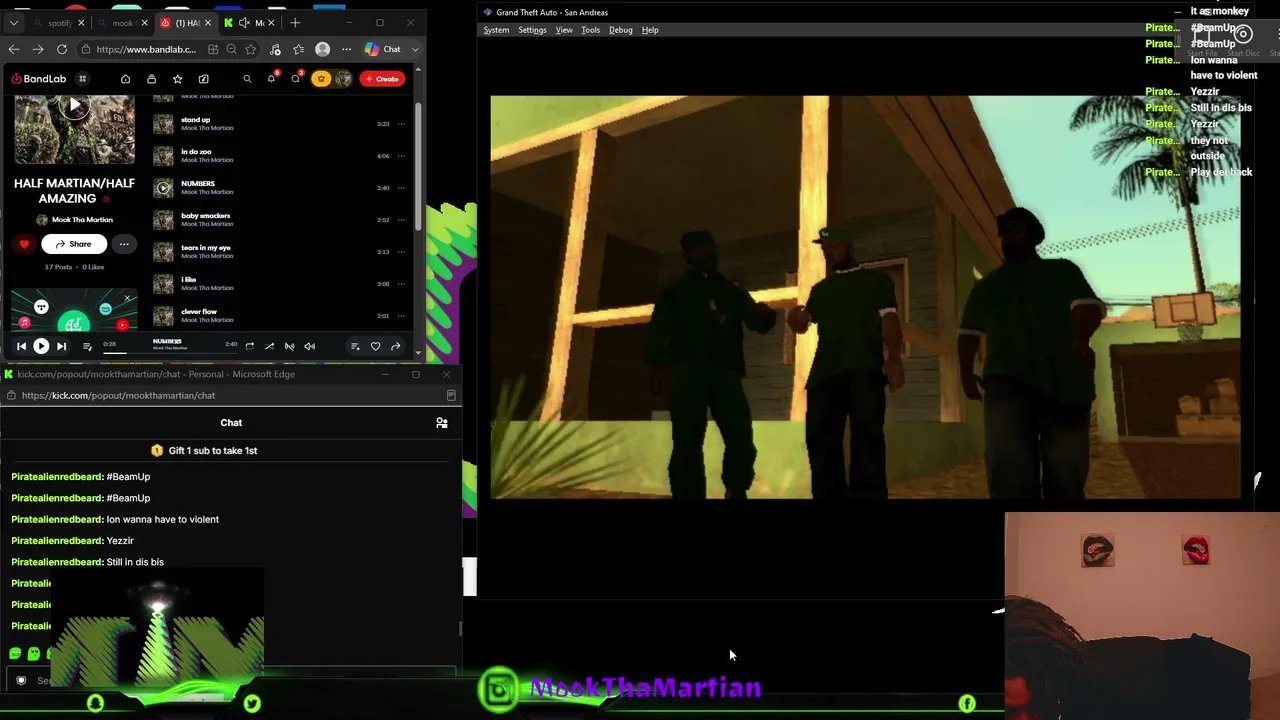This screenshot has width=1280, height=720.
Task: Open more options for 'baby smackers' track
Action: (401, 220)
